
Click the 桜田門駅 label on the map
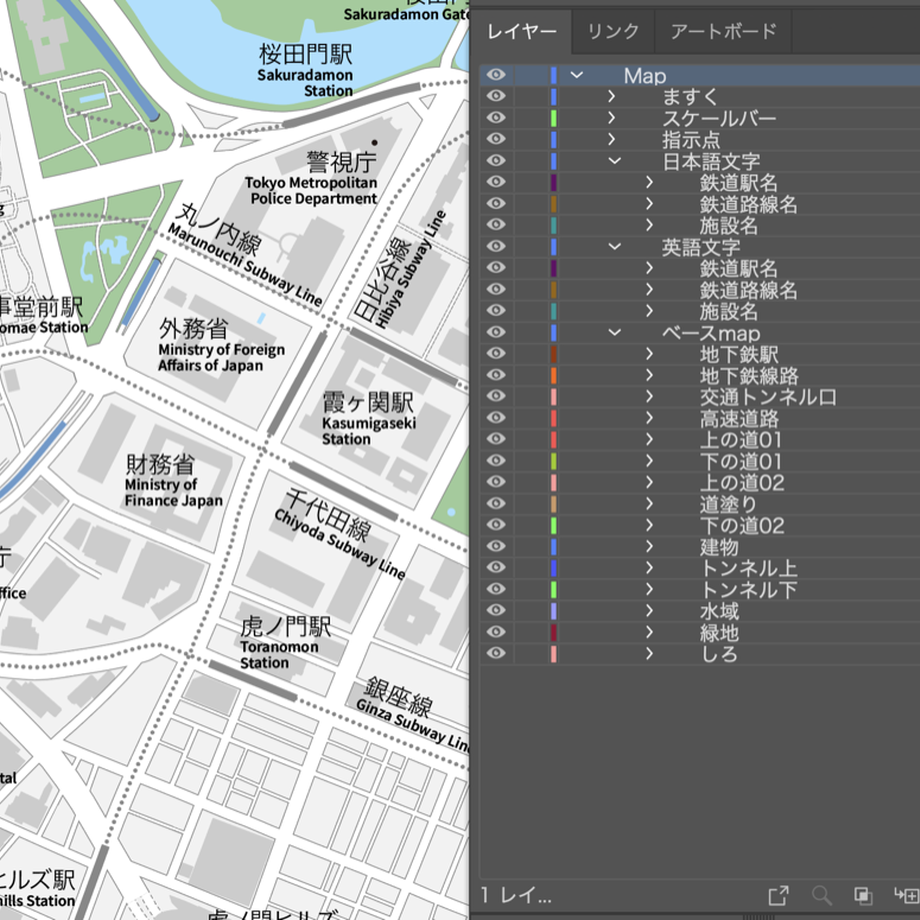(x=306, y=55)
